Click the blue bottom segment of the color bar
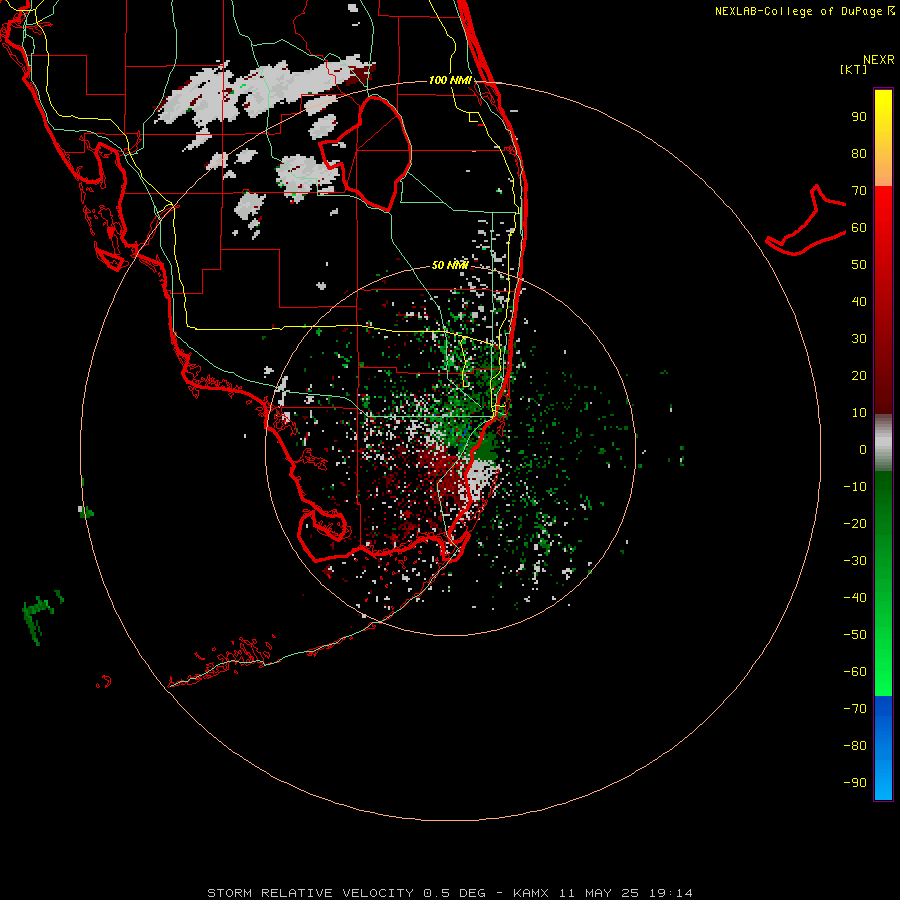Image resolution: width=900 pixels, height=900 pixels. (x=883, y=748)
